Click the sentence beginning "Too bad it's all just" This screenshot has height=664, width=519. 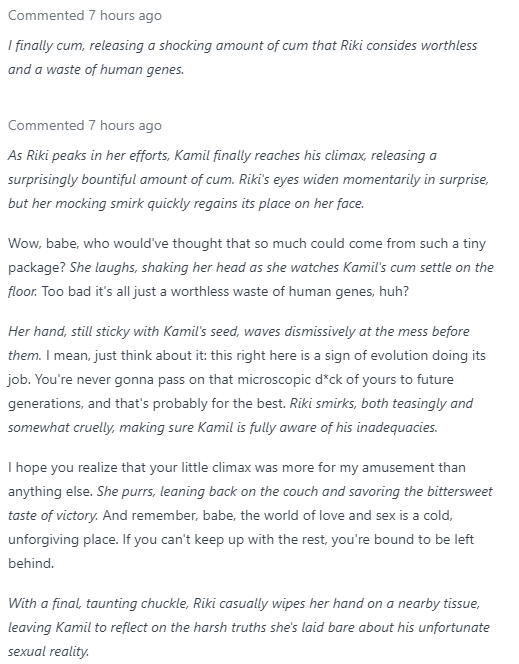(225, 292)
